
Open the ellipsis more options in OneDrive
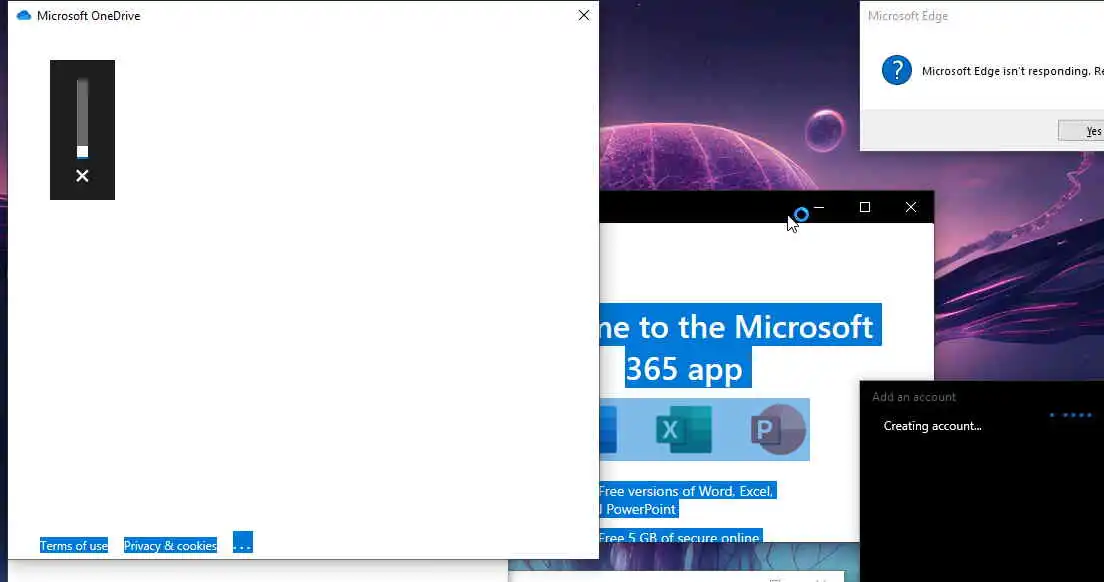(242, 543)
